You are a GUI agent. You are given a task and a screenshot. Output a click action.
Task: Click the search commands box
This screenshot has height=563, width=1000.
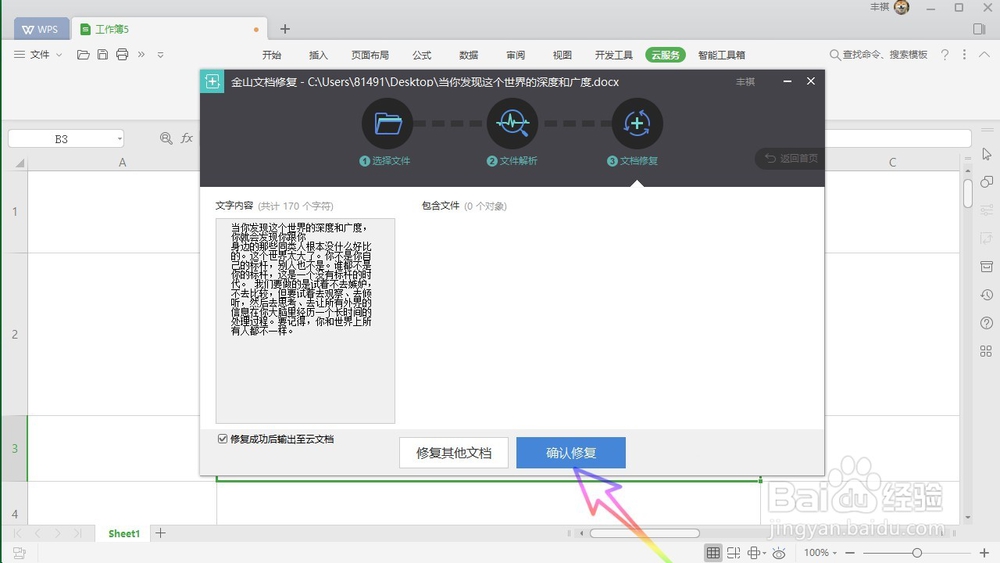click(879, 55)
